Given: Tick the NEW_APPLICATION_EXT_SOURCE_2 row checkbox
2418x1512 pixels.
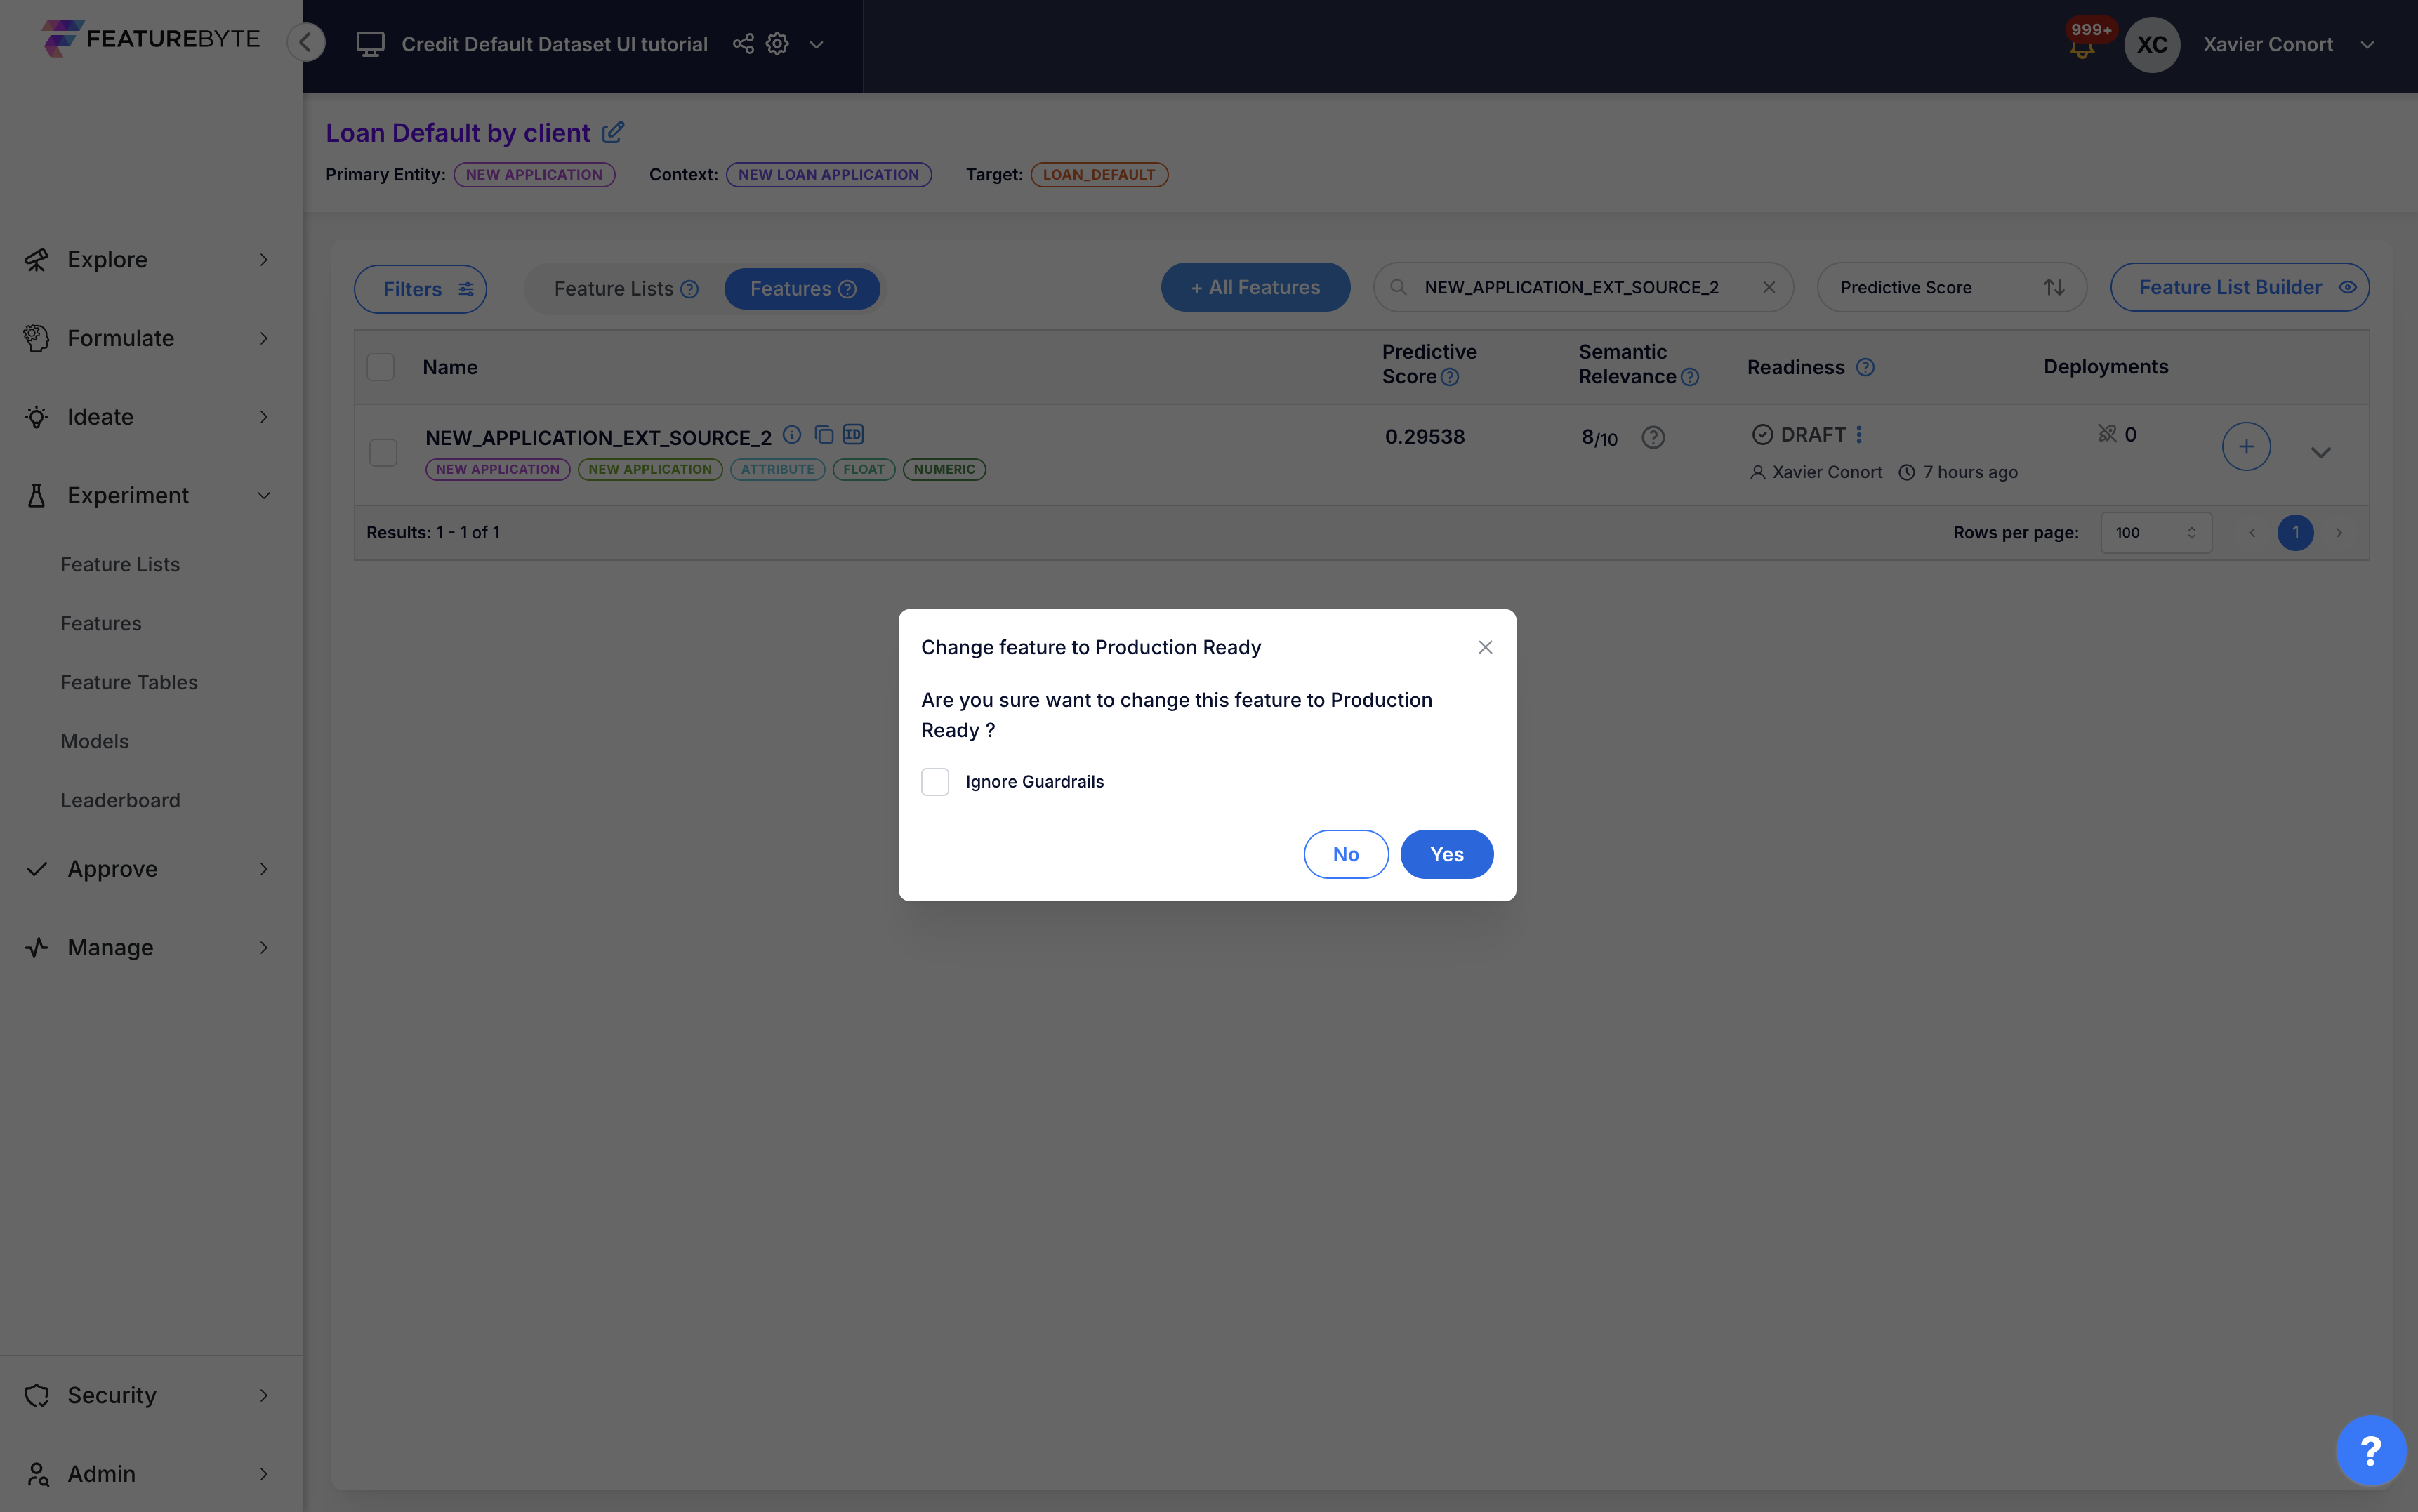Looking at the screenshot, I should pos(383,453).
